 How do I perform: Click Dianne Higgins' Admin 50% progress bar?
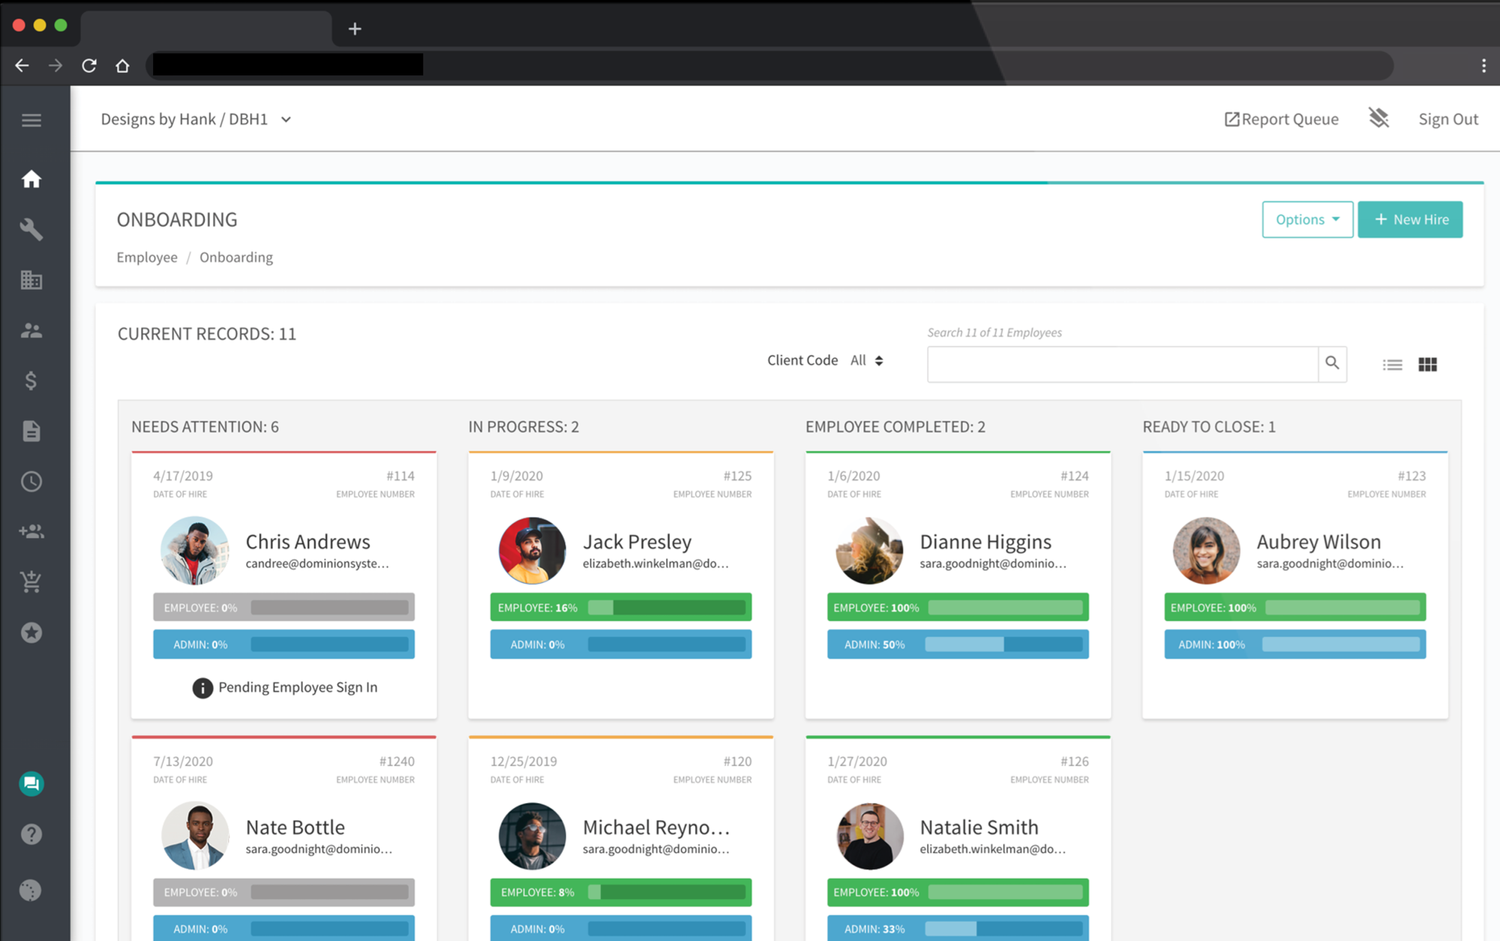pyautogui.click(x=958, y=644)
